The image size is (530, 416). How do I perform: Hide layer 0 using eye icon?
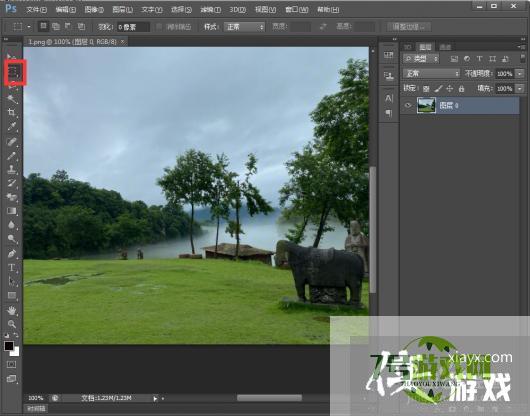408,105
